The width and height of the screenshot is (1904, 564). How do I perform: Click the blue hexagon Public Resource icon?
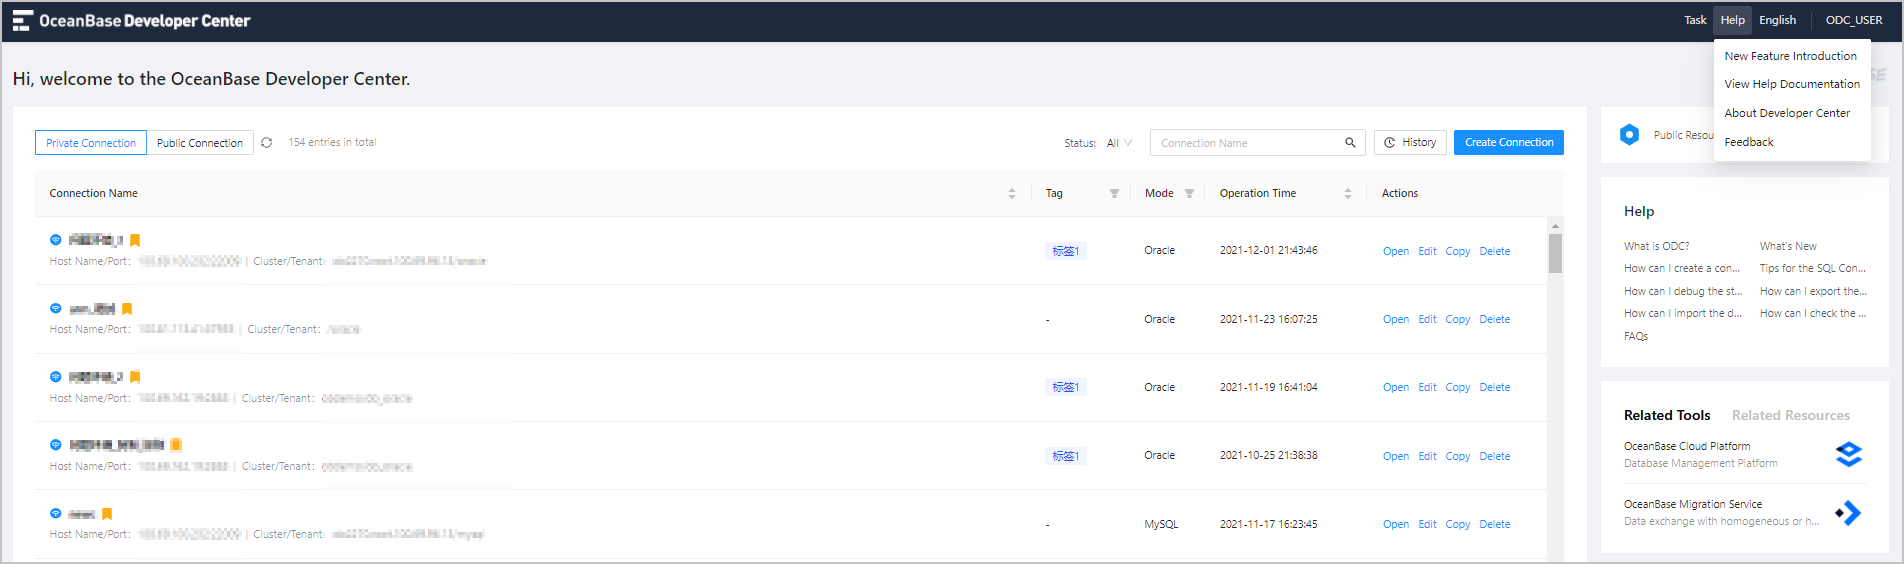click(1630, 135)
